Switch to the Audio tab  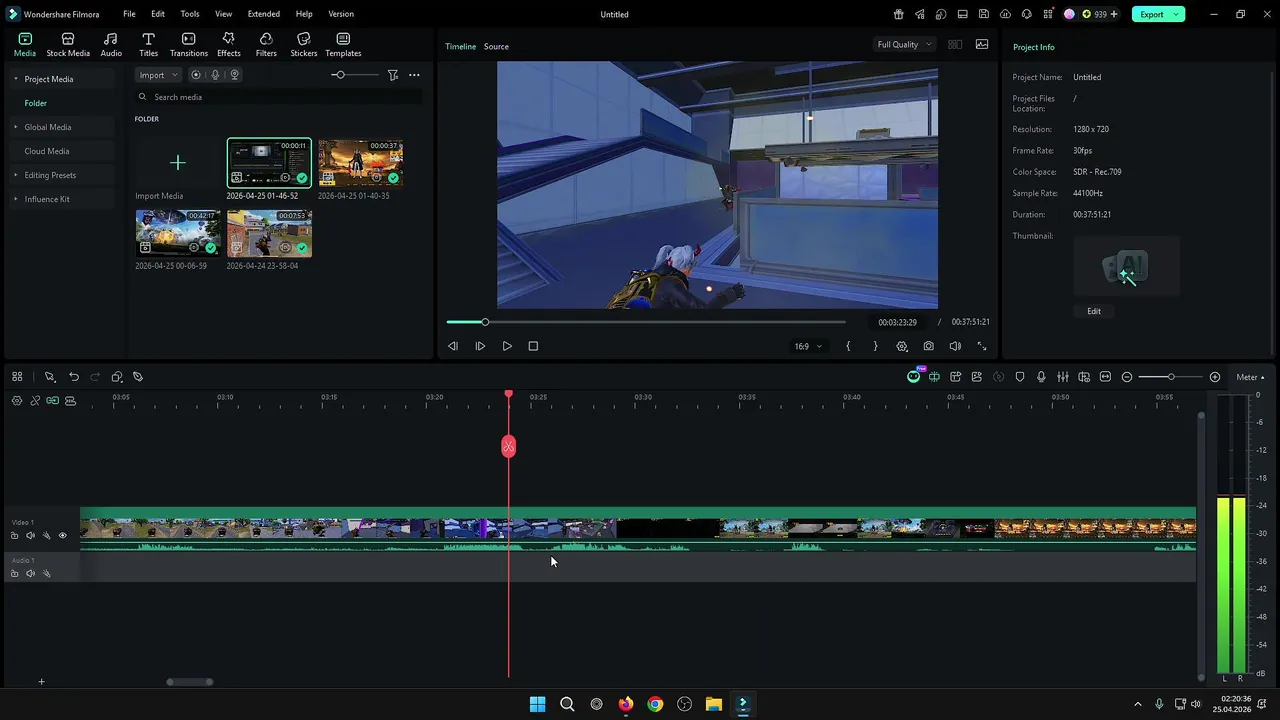click(x=111, y=44)
